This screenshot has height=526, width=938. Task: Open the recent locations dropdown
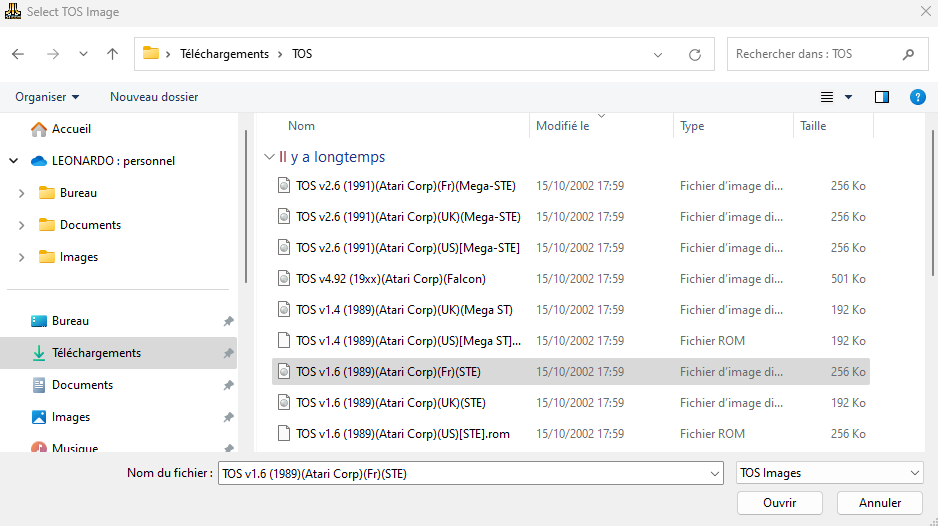click(x=83, y=54)
